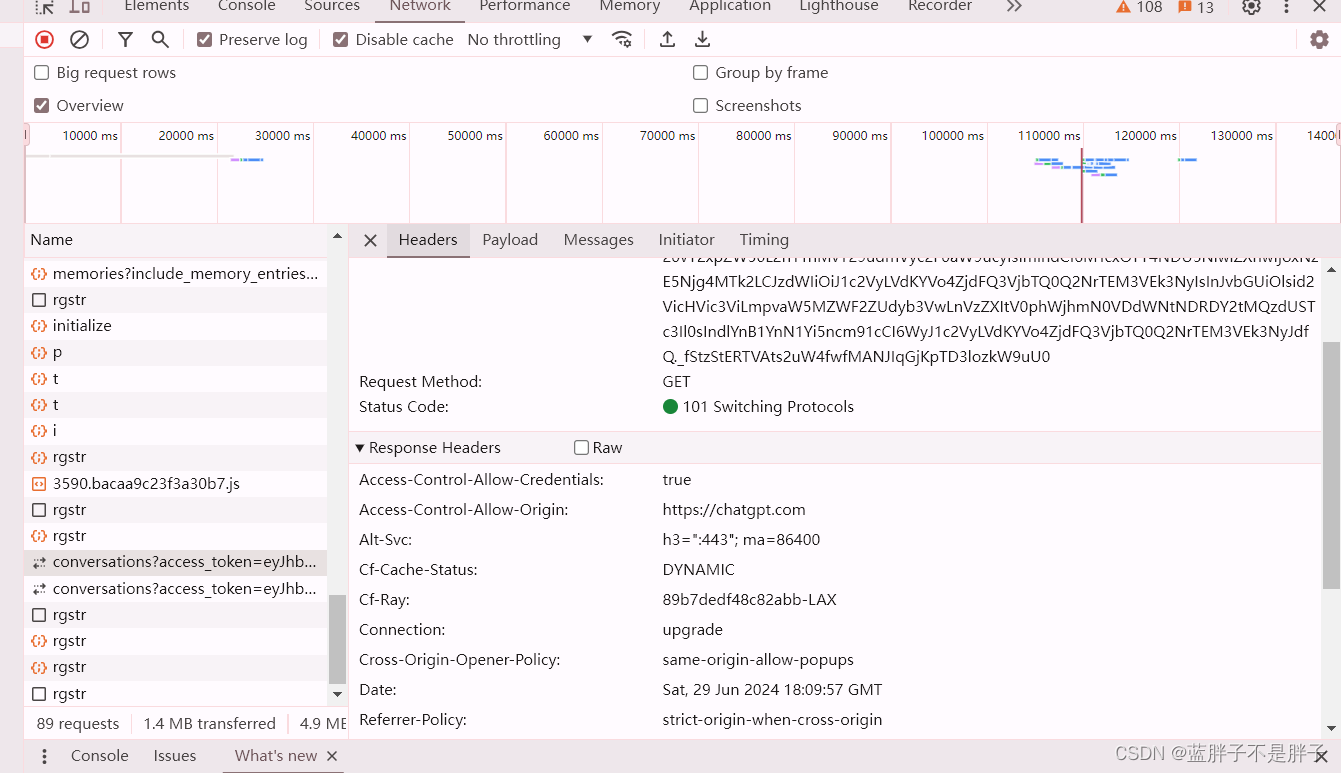Open the Timing tab

764,240
